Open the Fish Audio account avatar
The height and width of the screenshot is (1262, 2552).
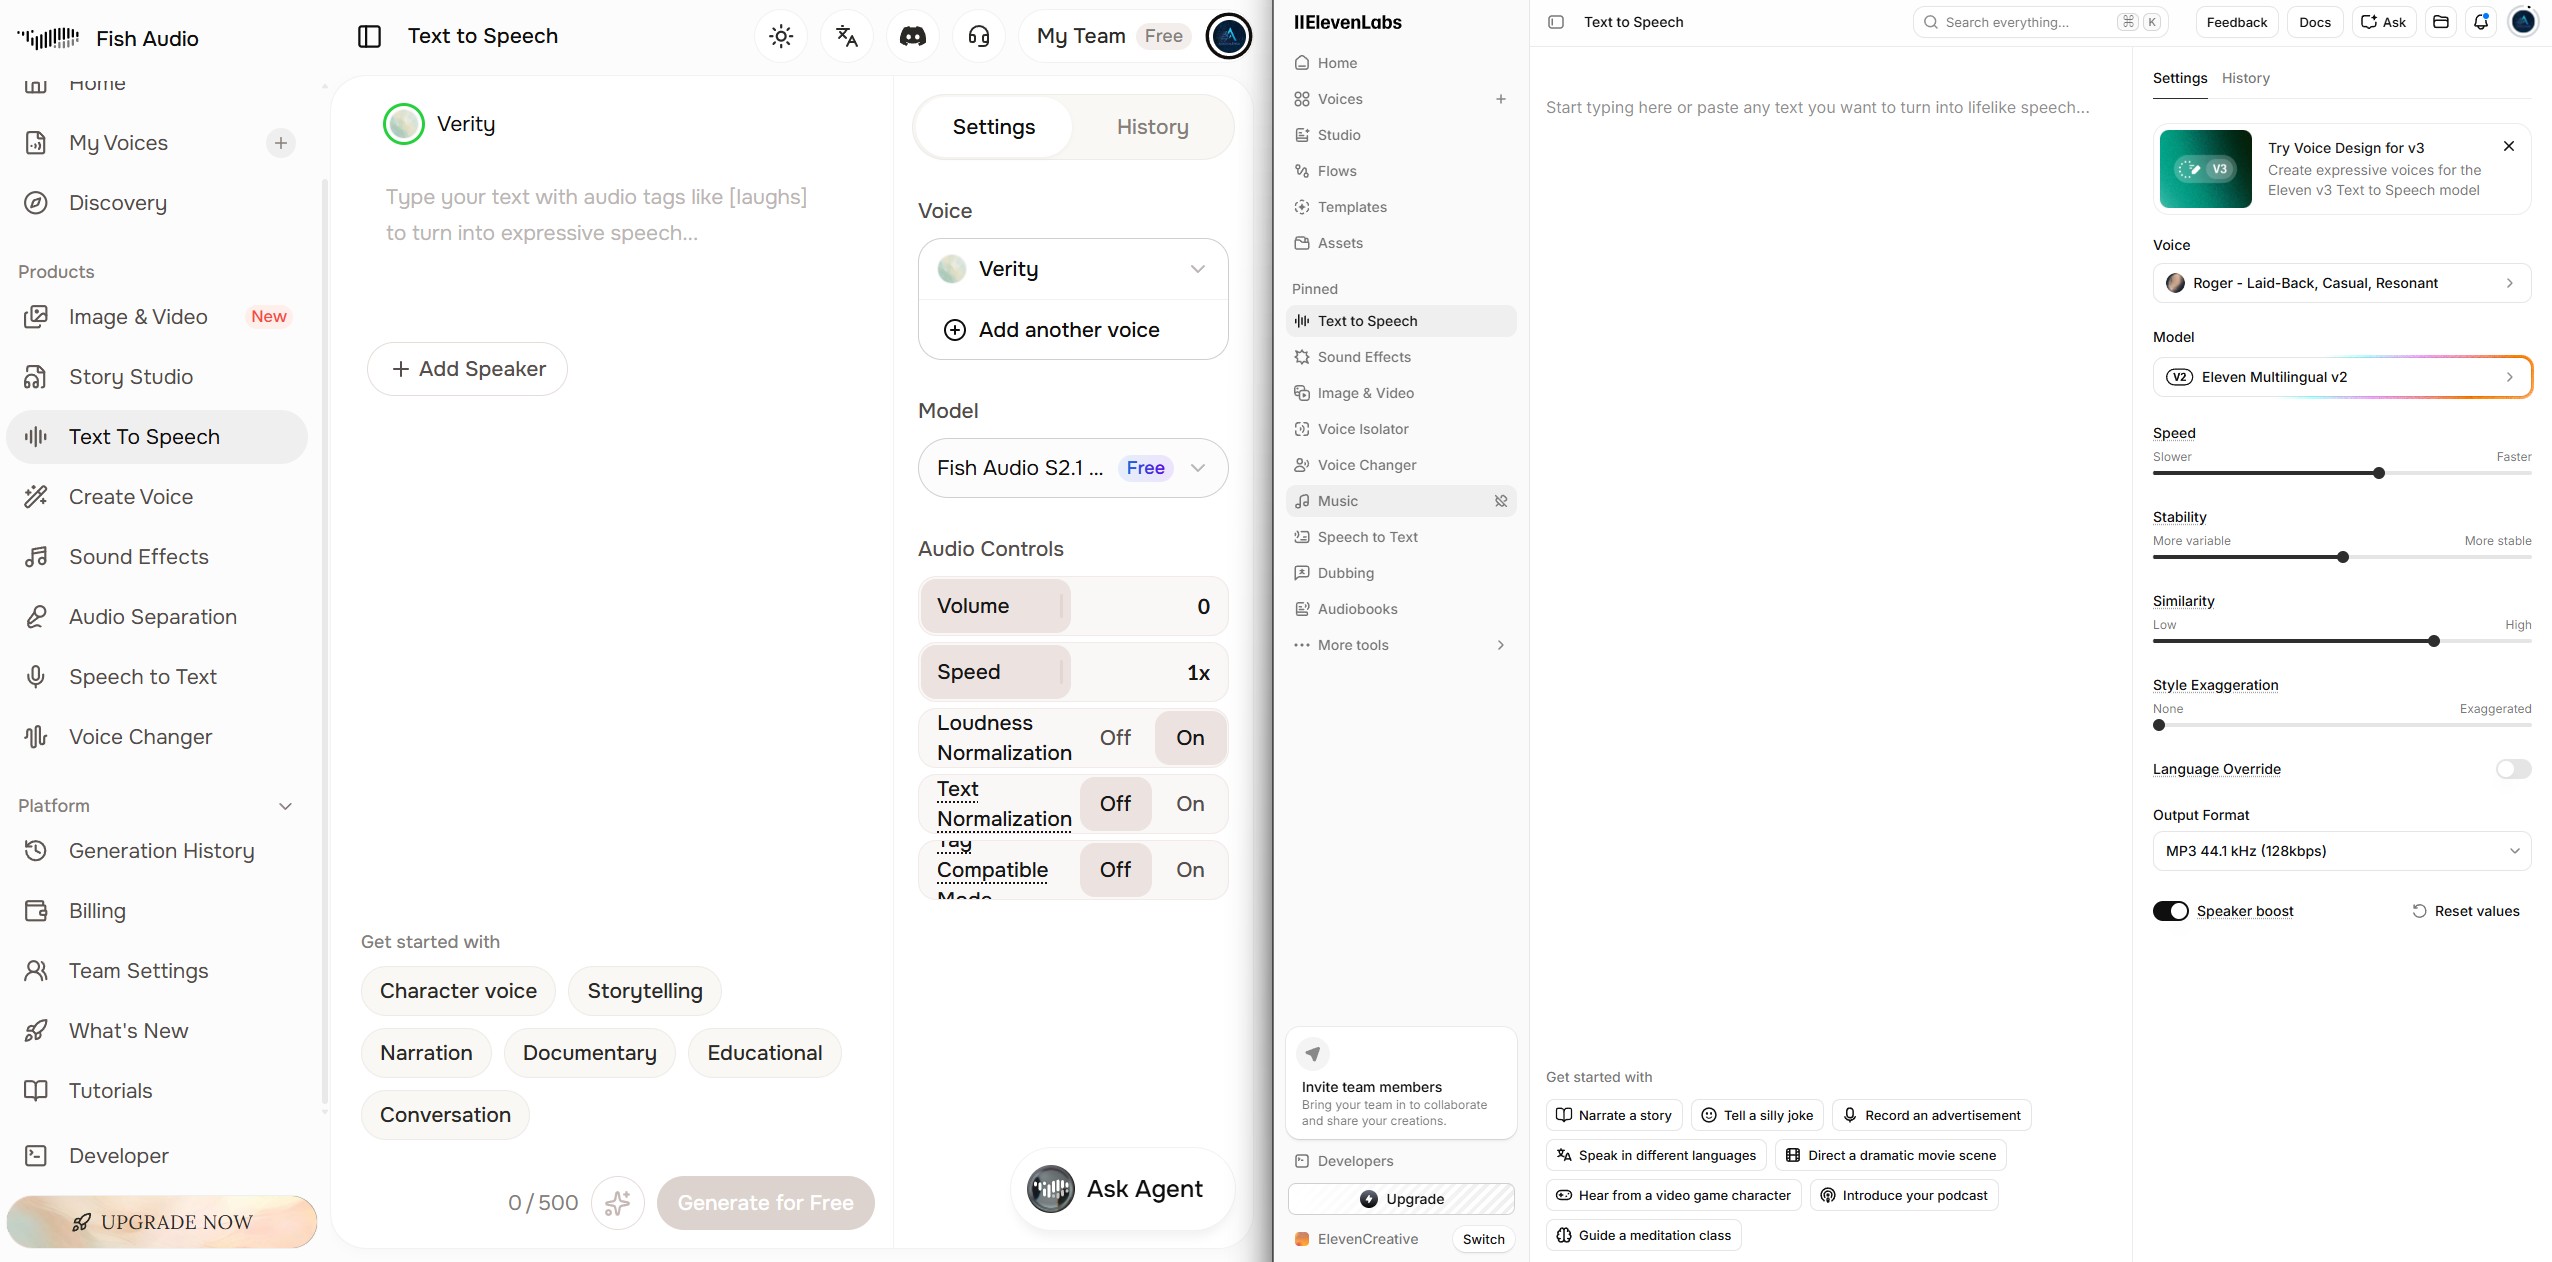[1228, 37]
